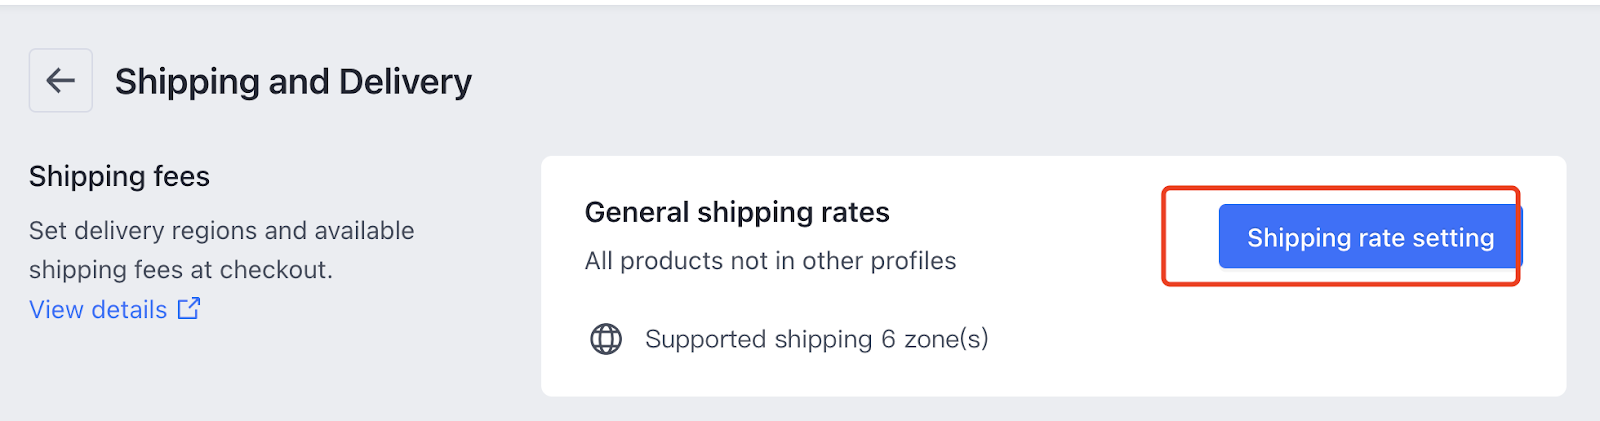Click the white General shipping rates card background
The image size is (1600, 421).
[1053, 276]
